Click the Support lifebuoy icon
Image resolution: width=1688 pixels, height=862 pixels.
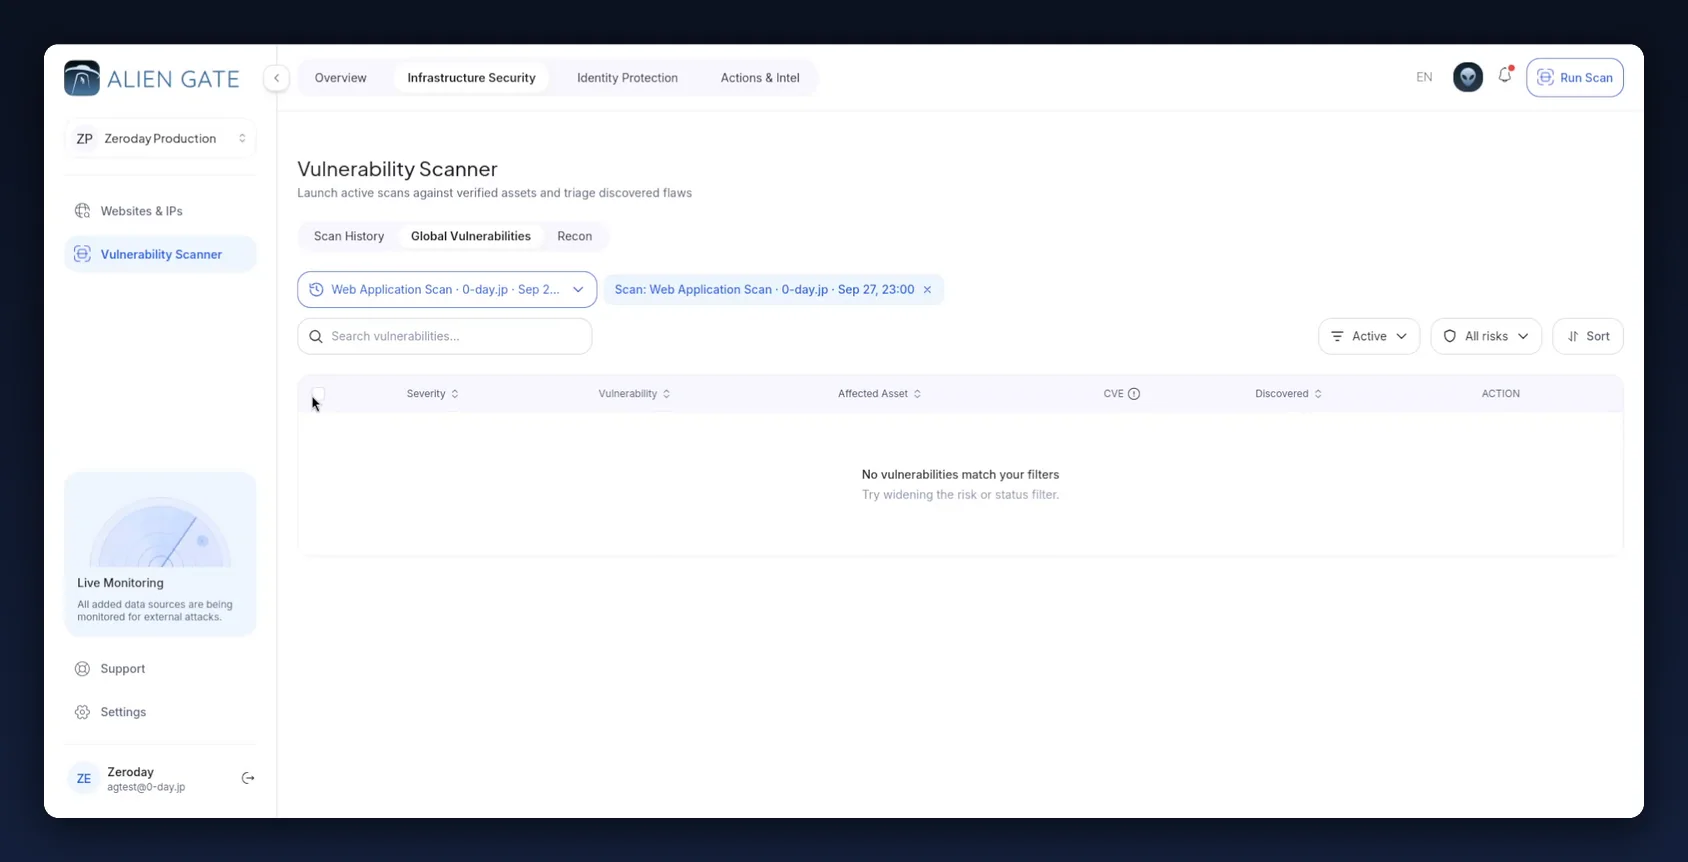pos(82,669)
